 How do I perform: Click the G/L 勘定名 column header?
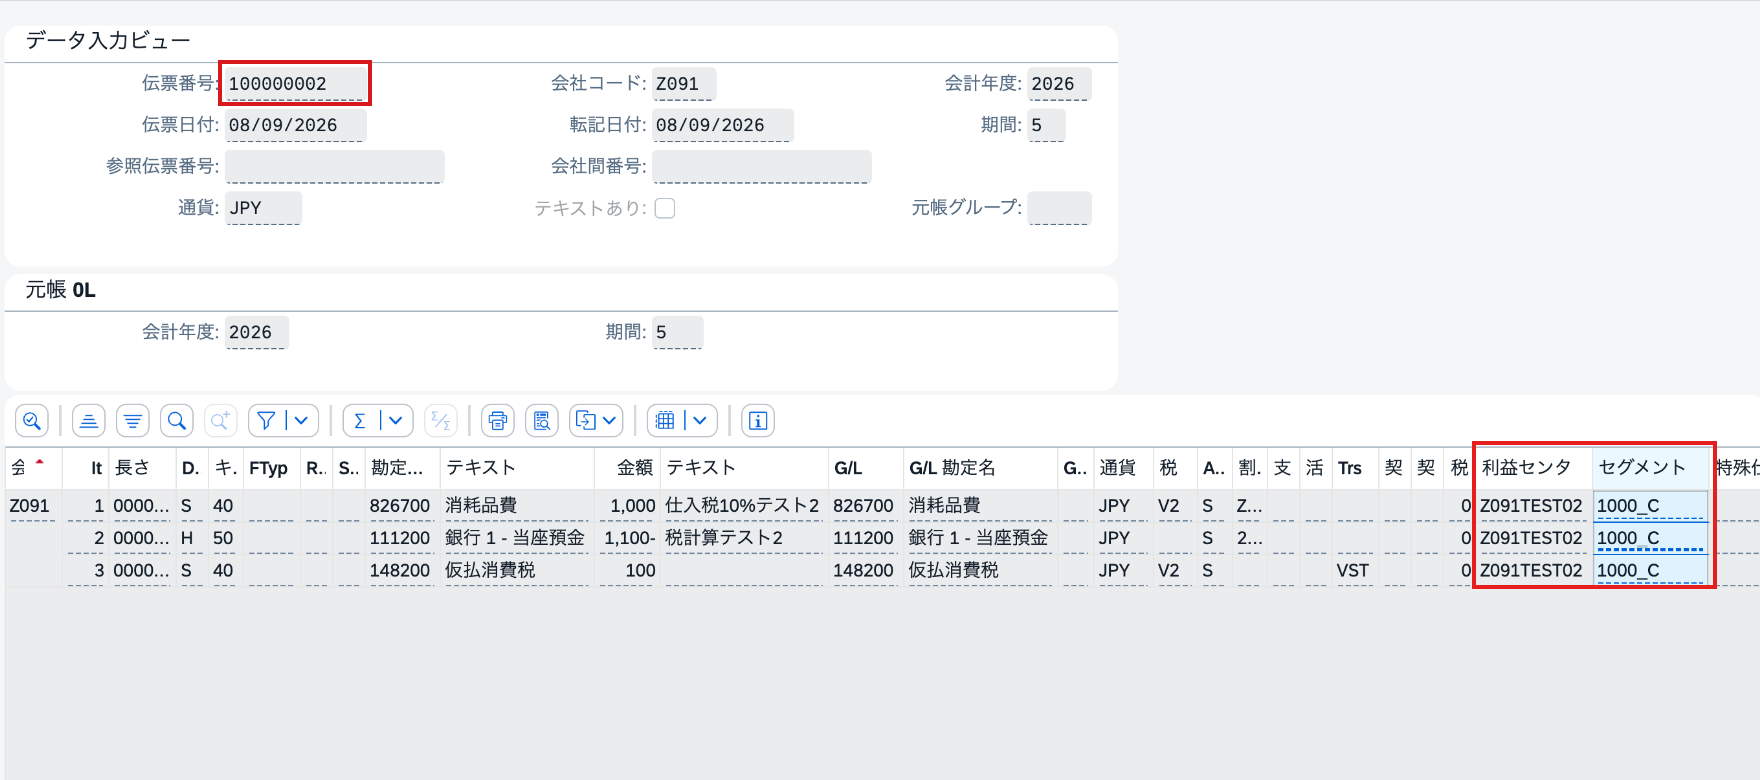(x=980, y=468)
